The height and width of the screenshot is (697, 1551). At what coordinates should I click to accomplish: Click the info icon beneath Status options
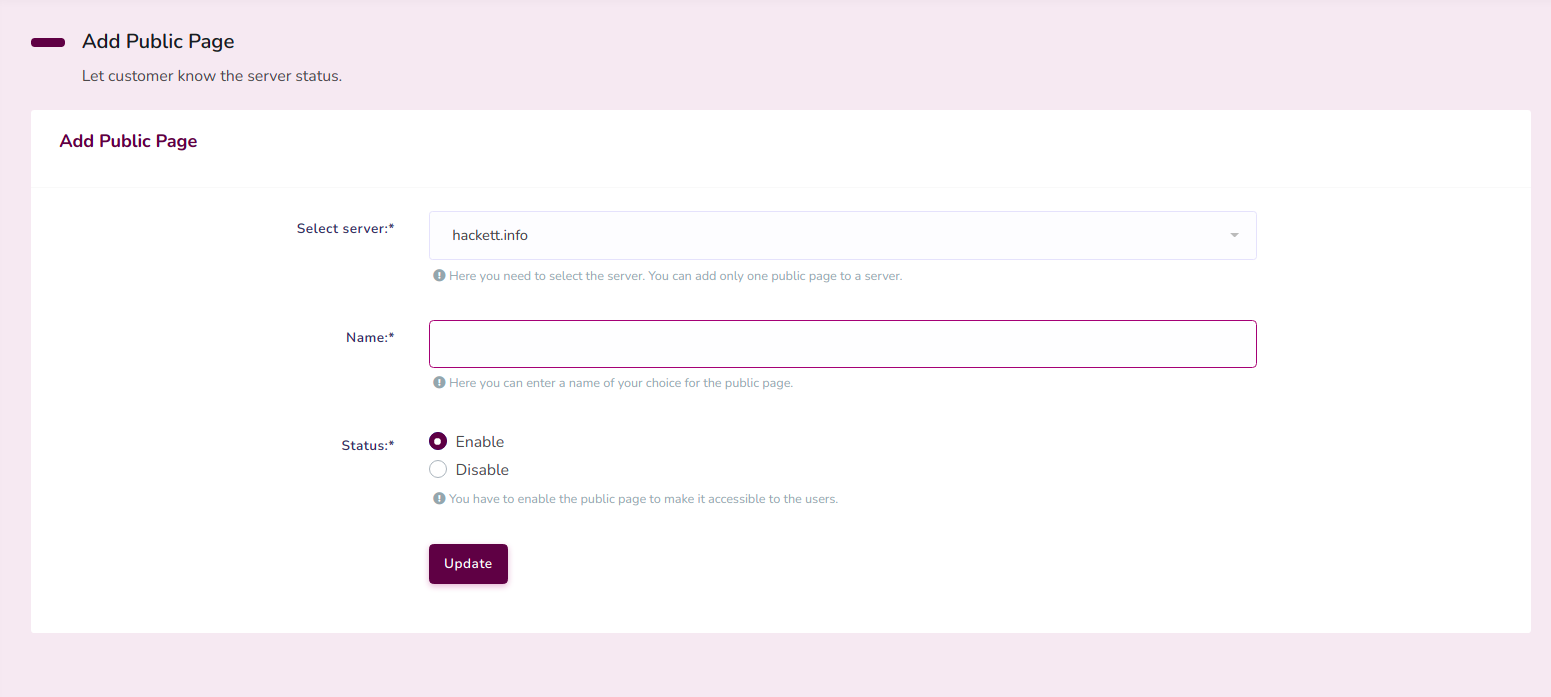(438, 499)
